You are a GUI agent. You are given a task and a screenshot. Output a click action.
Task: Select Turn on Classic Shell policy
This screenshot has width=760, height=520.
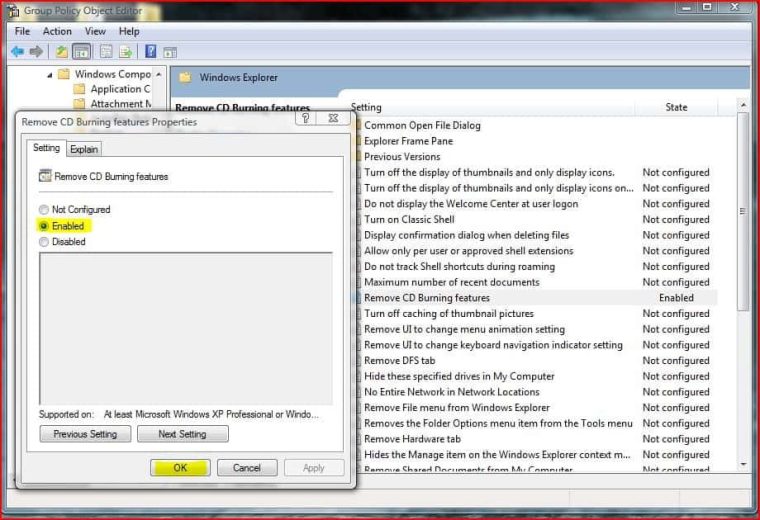(x=409, y=220)
